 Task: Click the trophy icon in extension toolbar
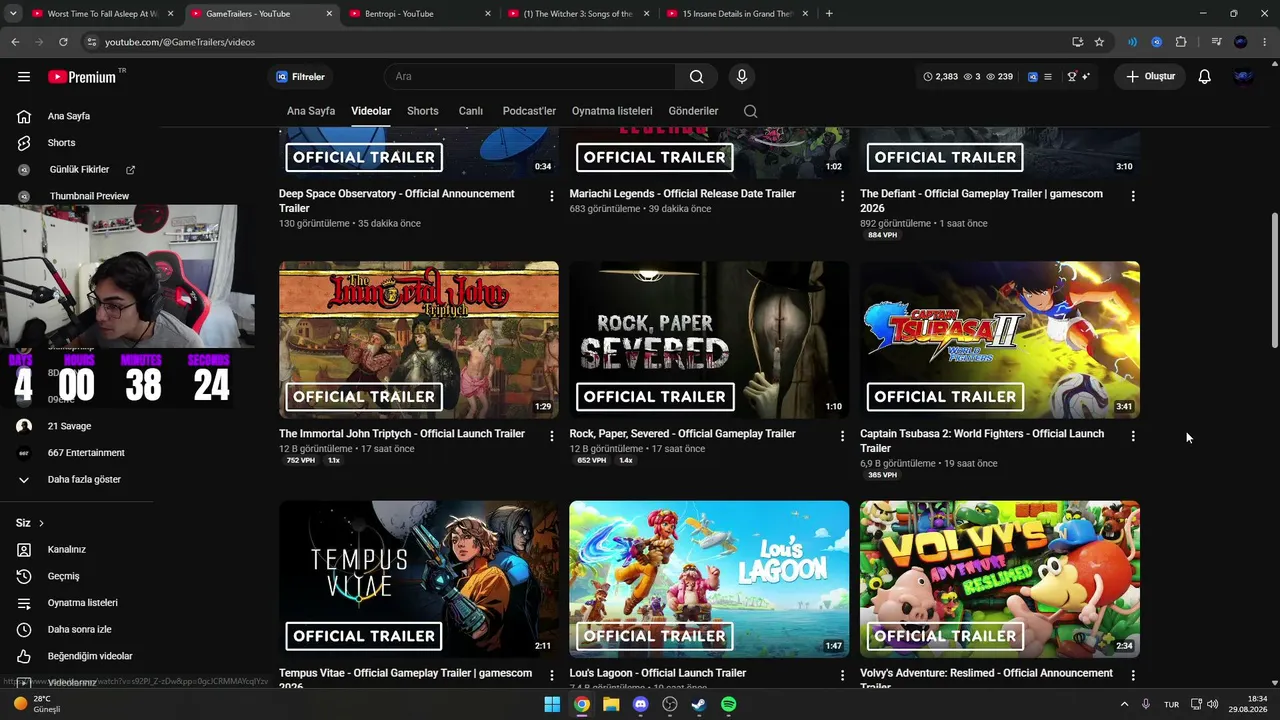tap(1072, 77)
